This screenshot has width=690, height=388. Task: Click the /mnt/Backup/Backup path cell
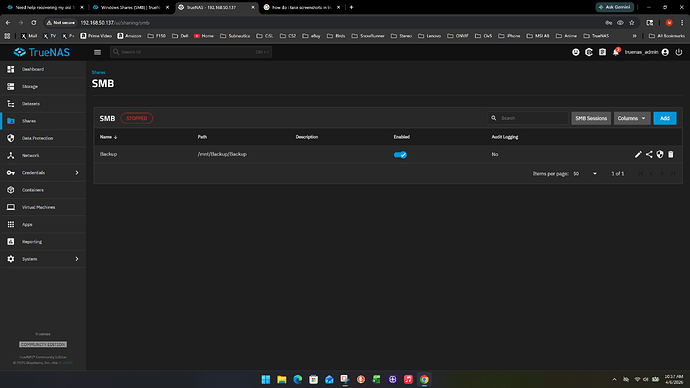[x=222, y=154]
